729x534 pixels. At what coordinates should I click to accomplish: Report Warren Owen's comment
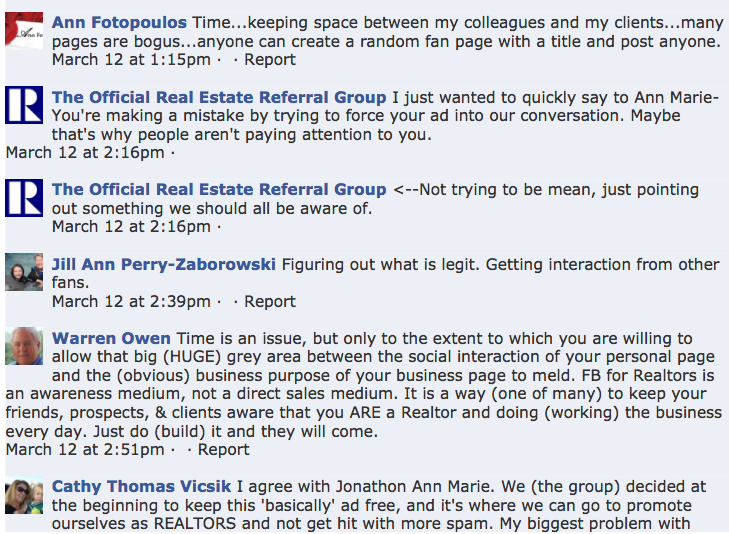tap(224, 449)
